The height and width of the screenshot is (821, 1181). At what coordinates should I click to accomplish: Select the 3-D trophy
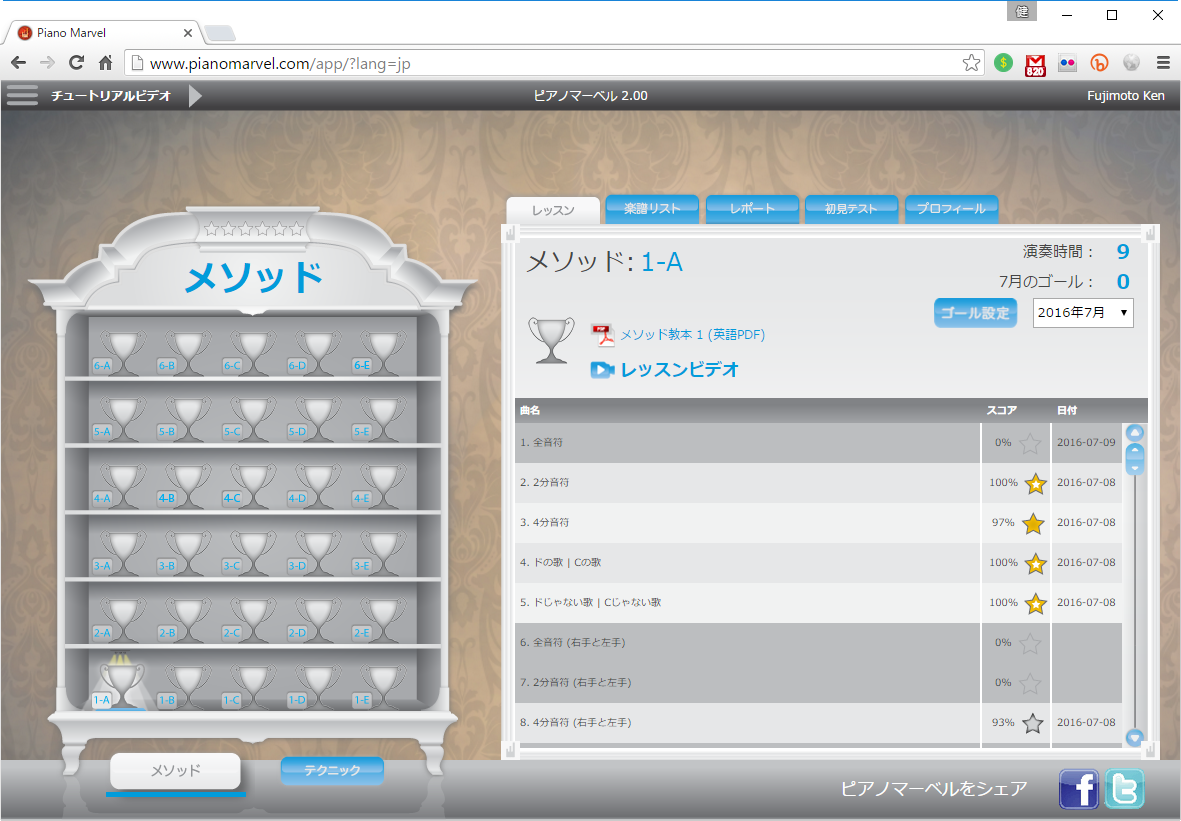(316, 554)
